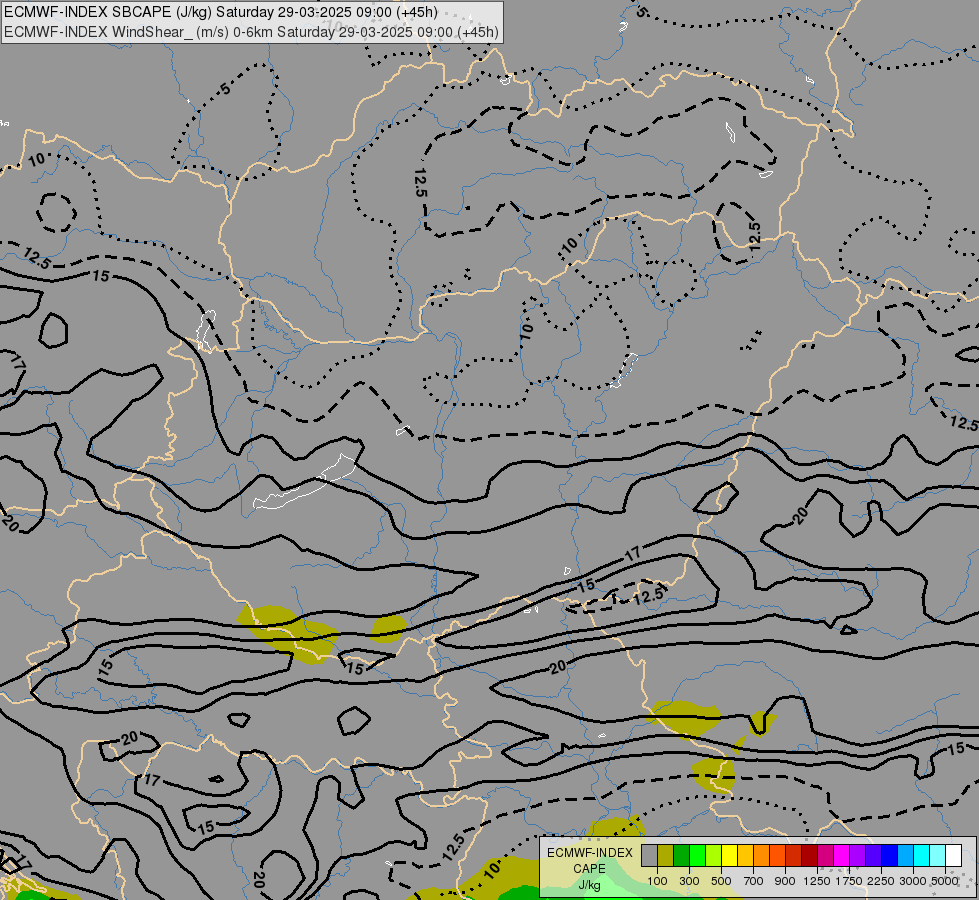Select the brick red legend swatch
This screenshot has height=900, width=979.
pyautogui.click(x=794, y=856)
